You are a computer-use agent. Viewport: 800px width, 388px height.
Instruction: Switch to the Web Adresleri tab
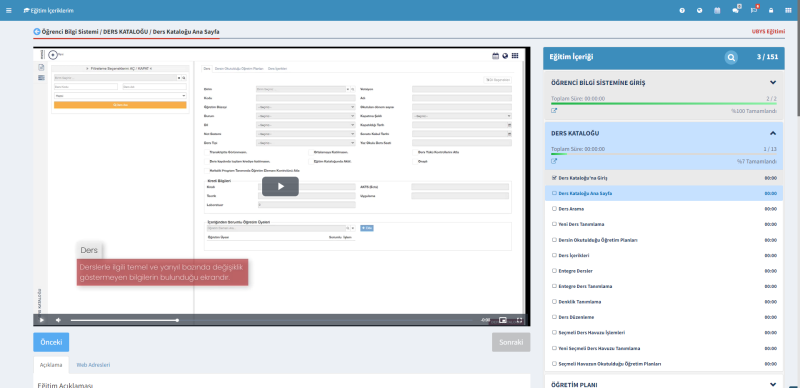click(93, 365)
